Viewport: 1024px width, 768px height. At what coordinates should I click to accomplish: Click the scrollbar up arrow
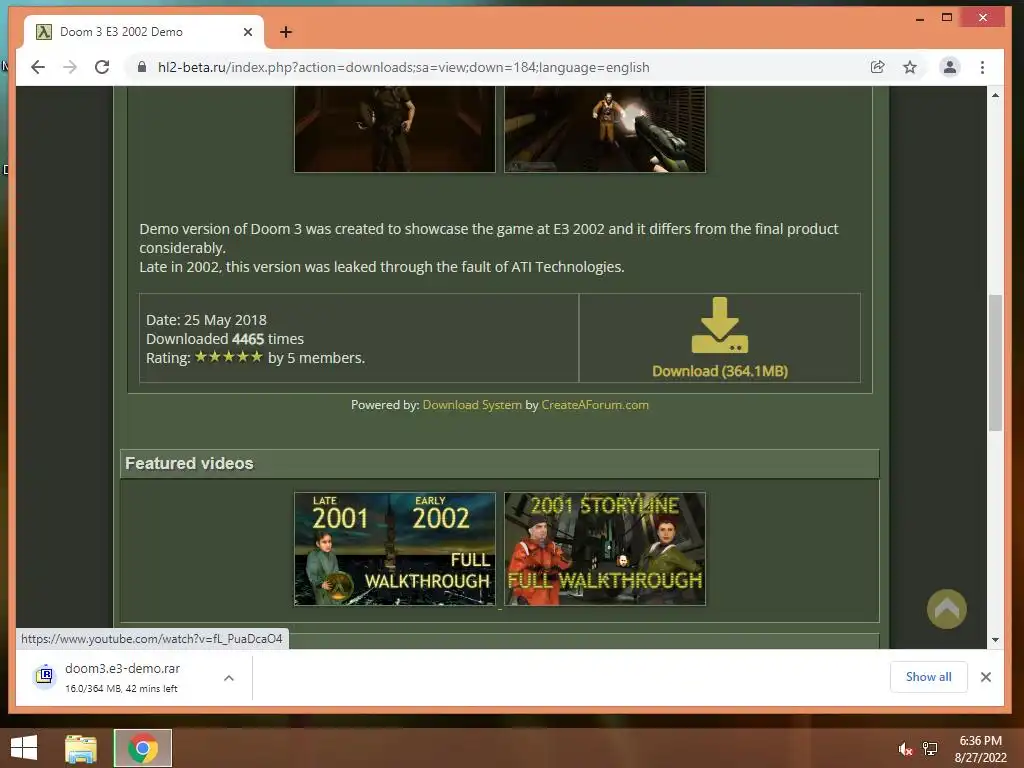click(x=995, y=95)
